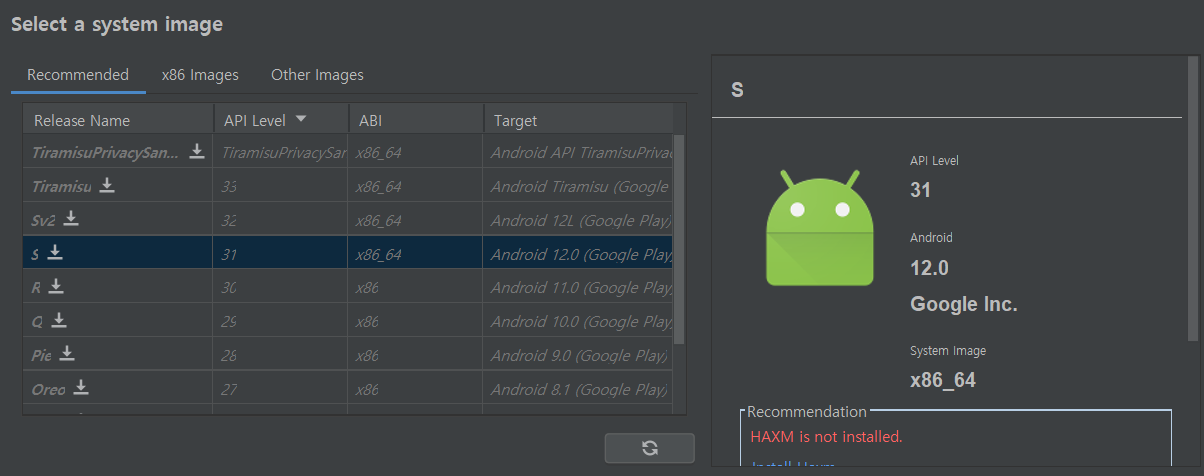Select the Android 12.0 (Google Play) target cell
The height and width of the screenshot is (476, 1204).
coord(579,254)
